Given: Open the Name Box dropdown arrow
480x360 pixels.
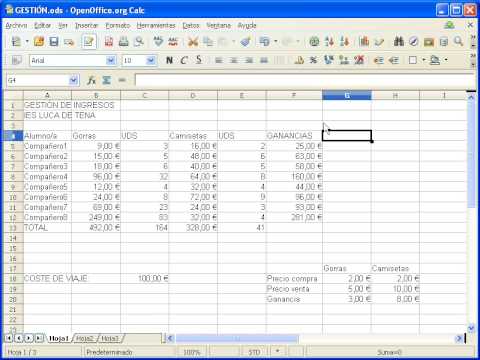Looking at the screenshot, I should click(x=74, y=80).
